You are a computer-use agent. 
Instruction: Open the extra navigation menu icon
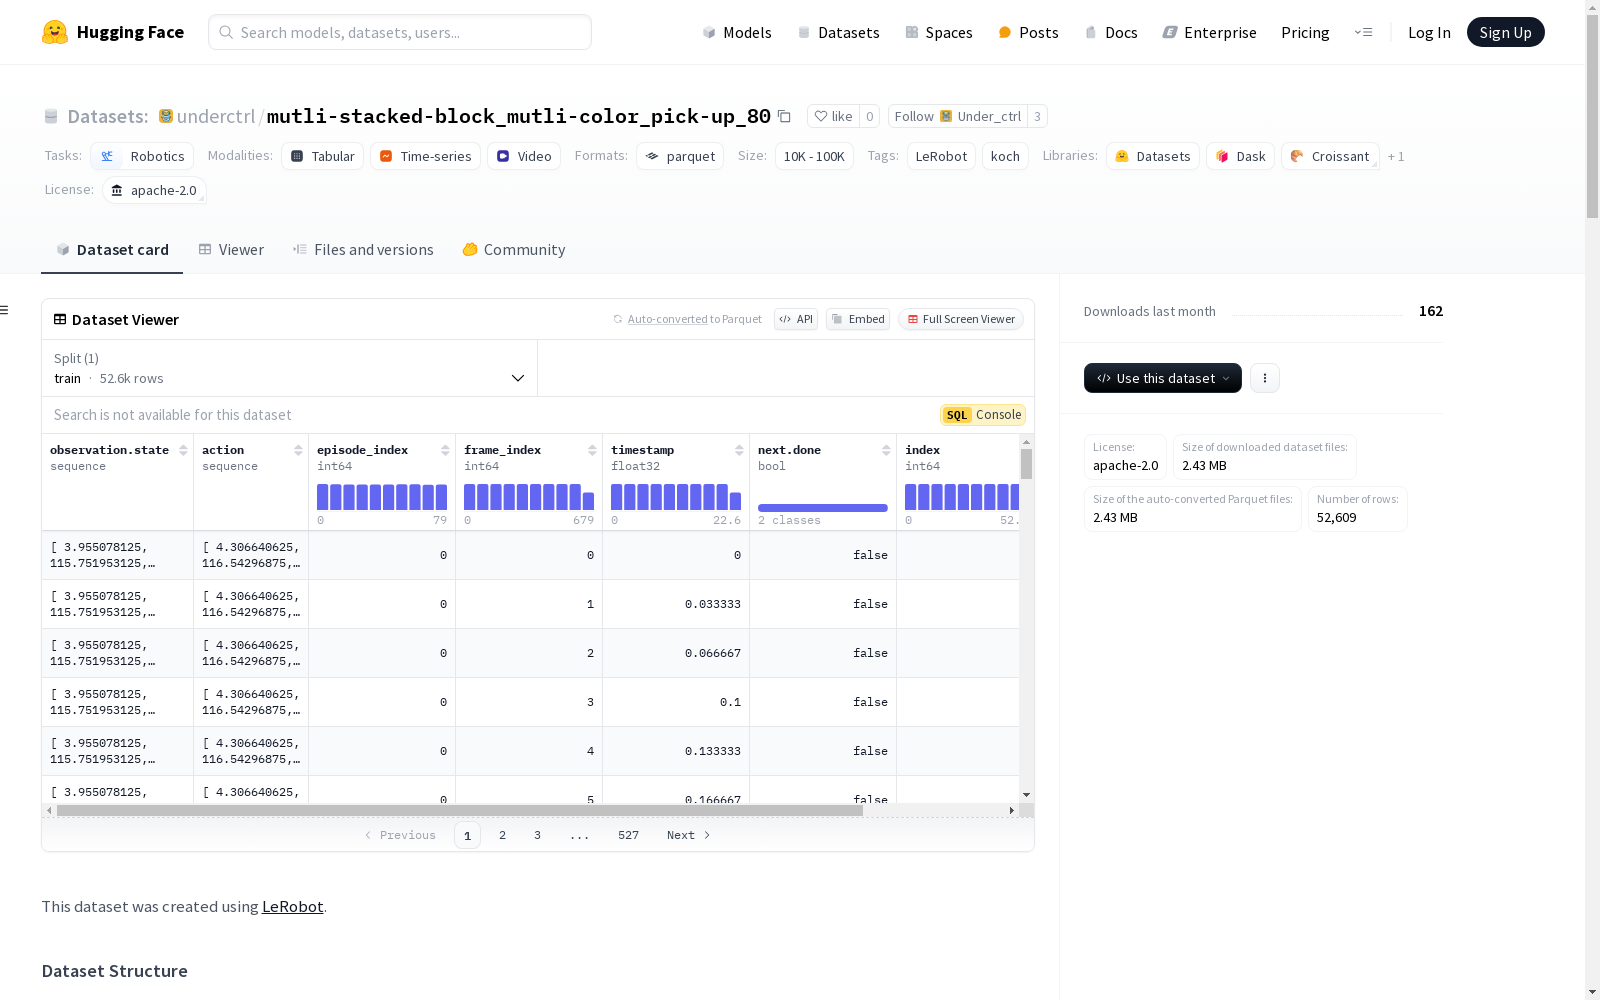(x=1363, y=32)
